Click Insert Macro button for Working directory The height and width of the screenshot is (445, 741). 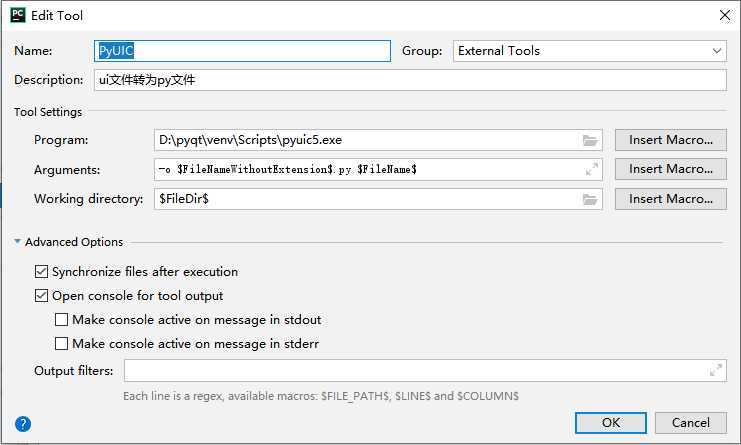point(671,199)
